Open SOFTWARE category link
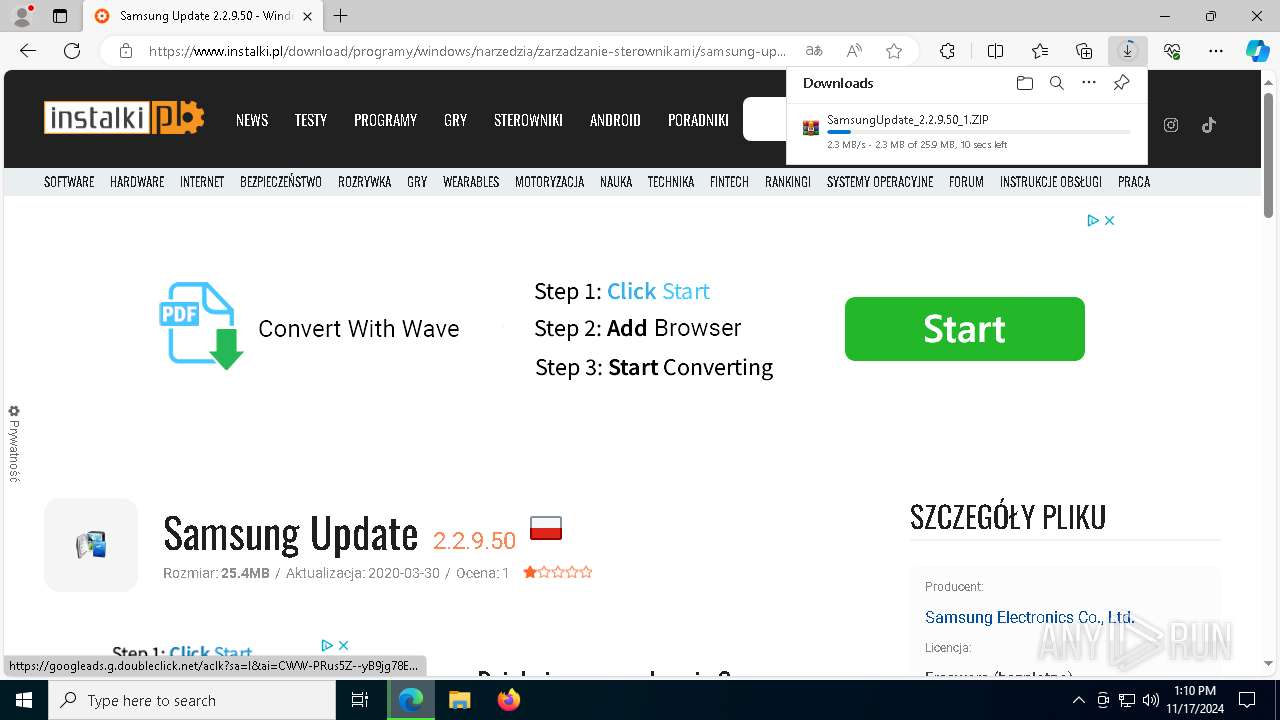 point(69,182)
